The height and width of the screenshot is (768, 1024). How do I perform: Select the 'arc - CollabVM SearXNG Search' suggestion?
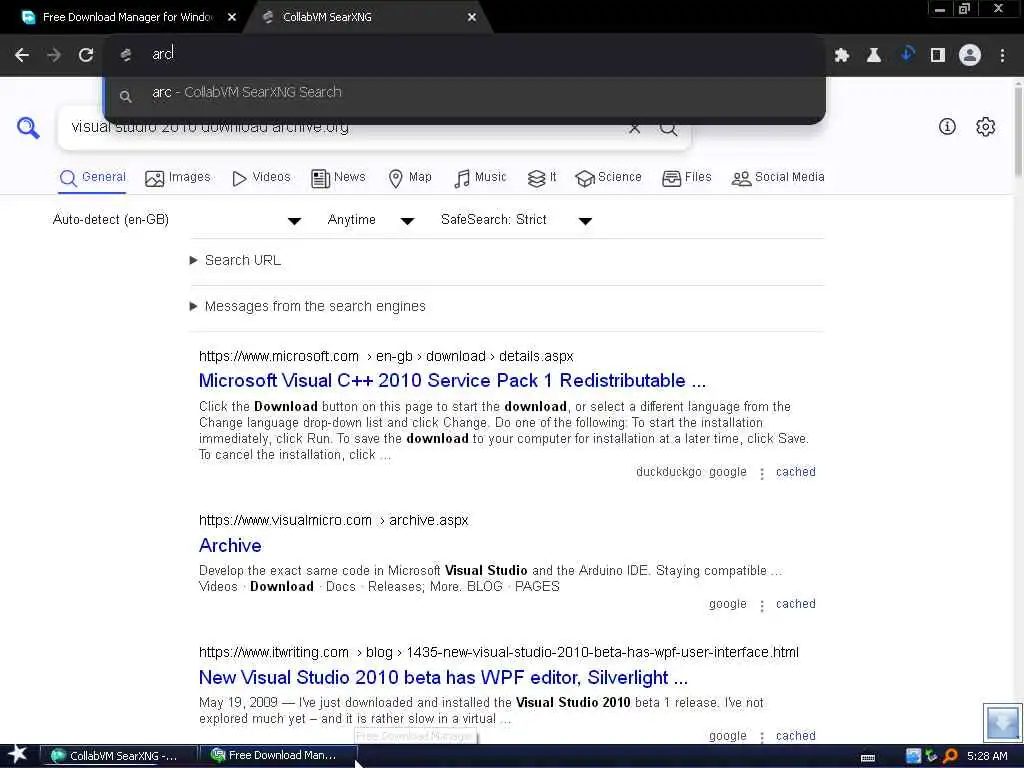(464, 93)
